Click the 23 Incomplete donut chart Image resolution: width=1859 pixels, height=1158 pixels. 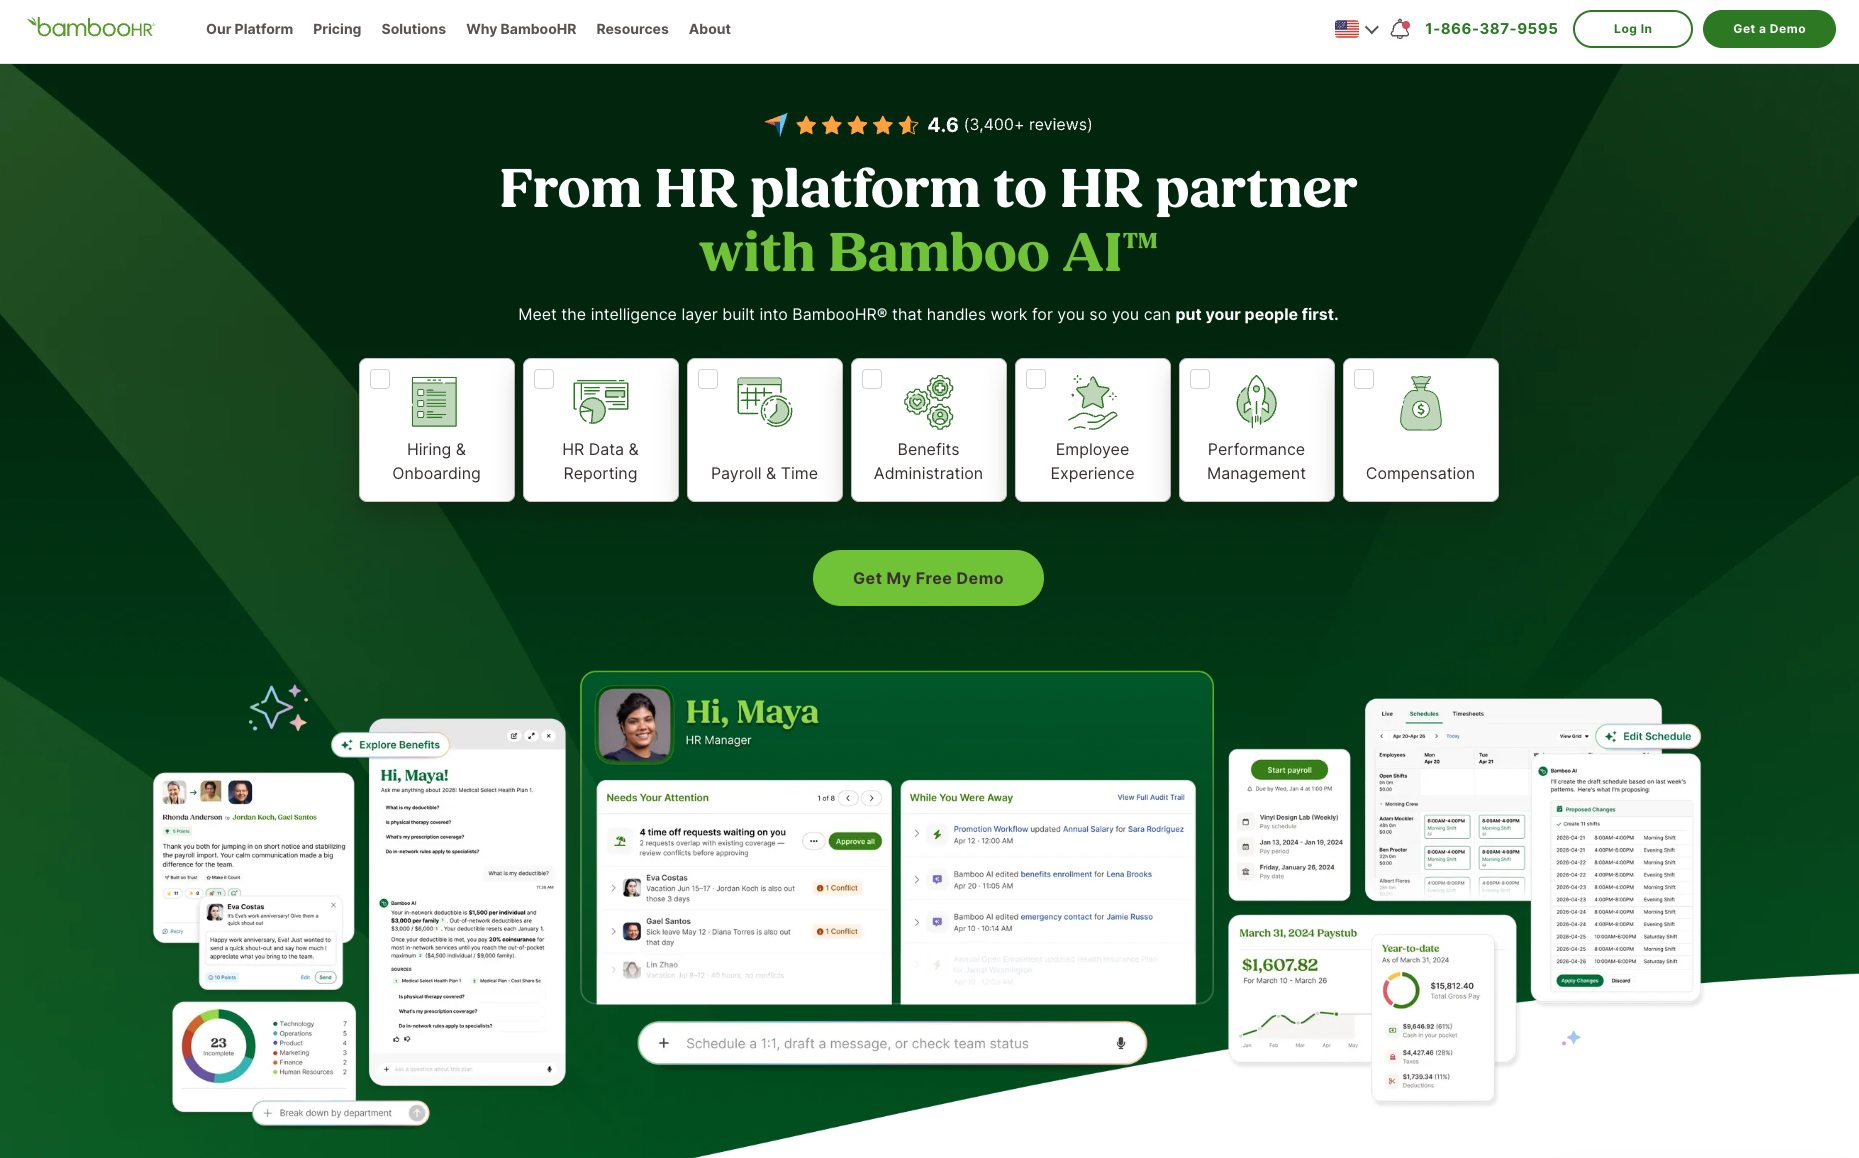coord(219,1046)
